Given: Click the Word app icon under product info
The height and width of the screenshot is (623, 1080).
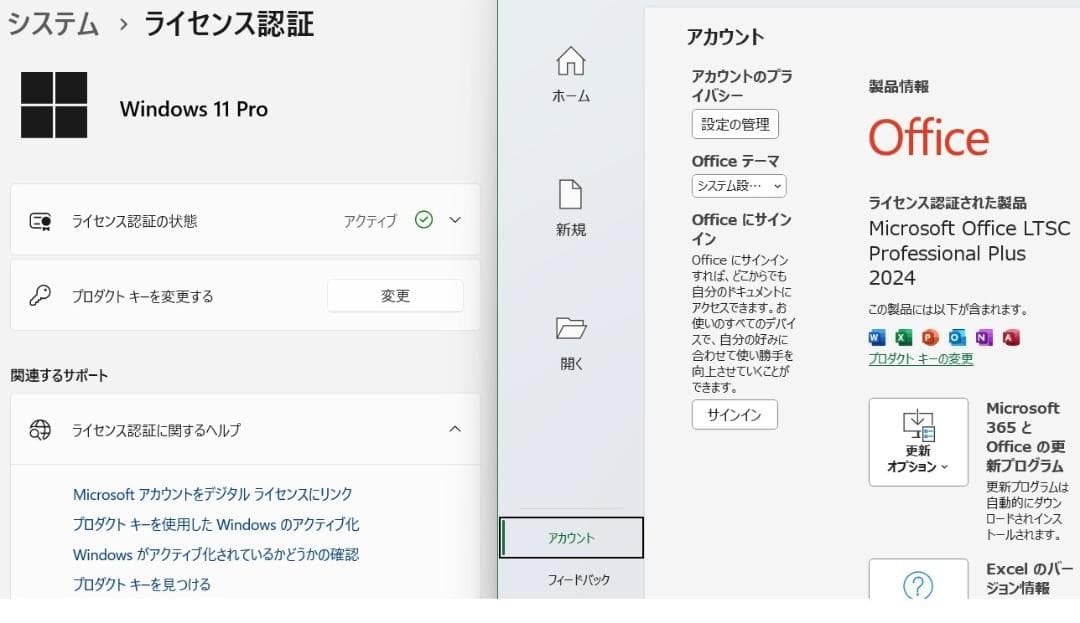Looking at the screenshot, I should pyautogui.click(x=876, y=338).
